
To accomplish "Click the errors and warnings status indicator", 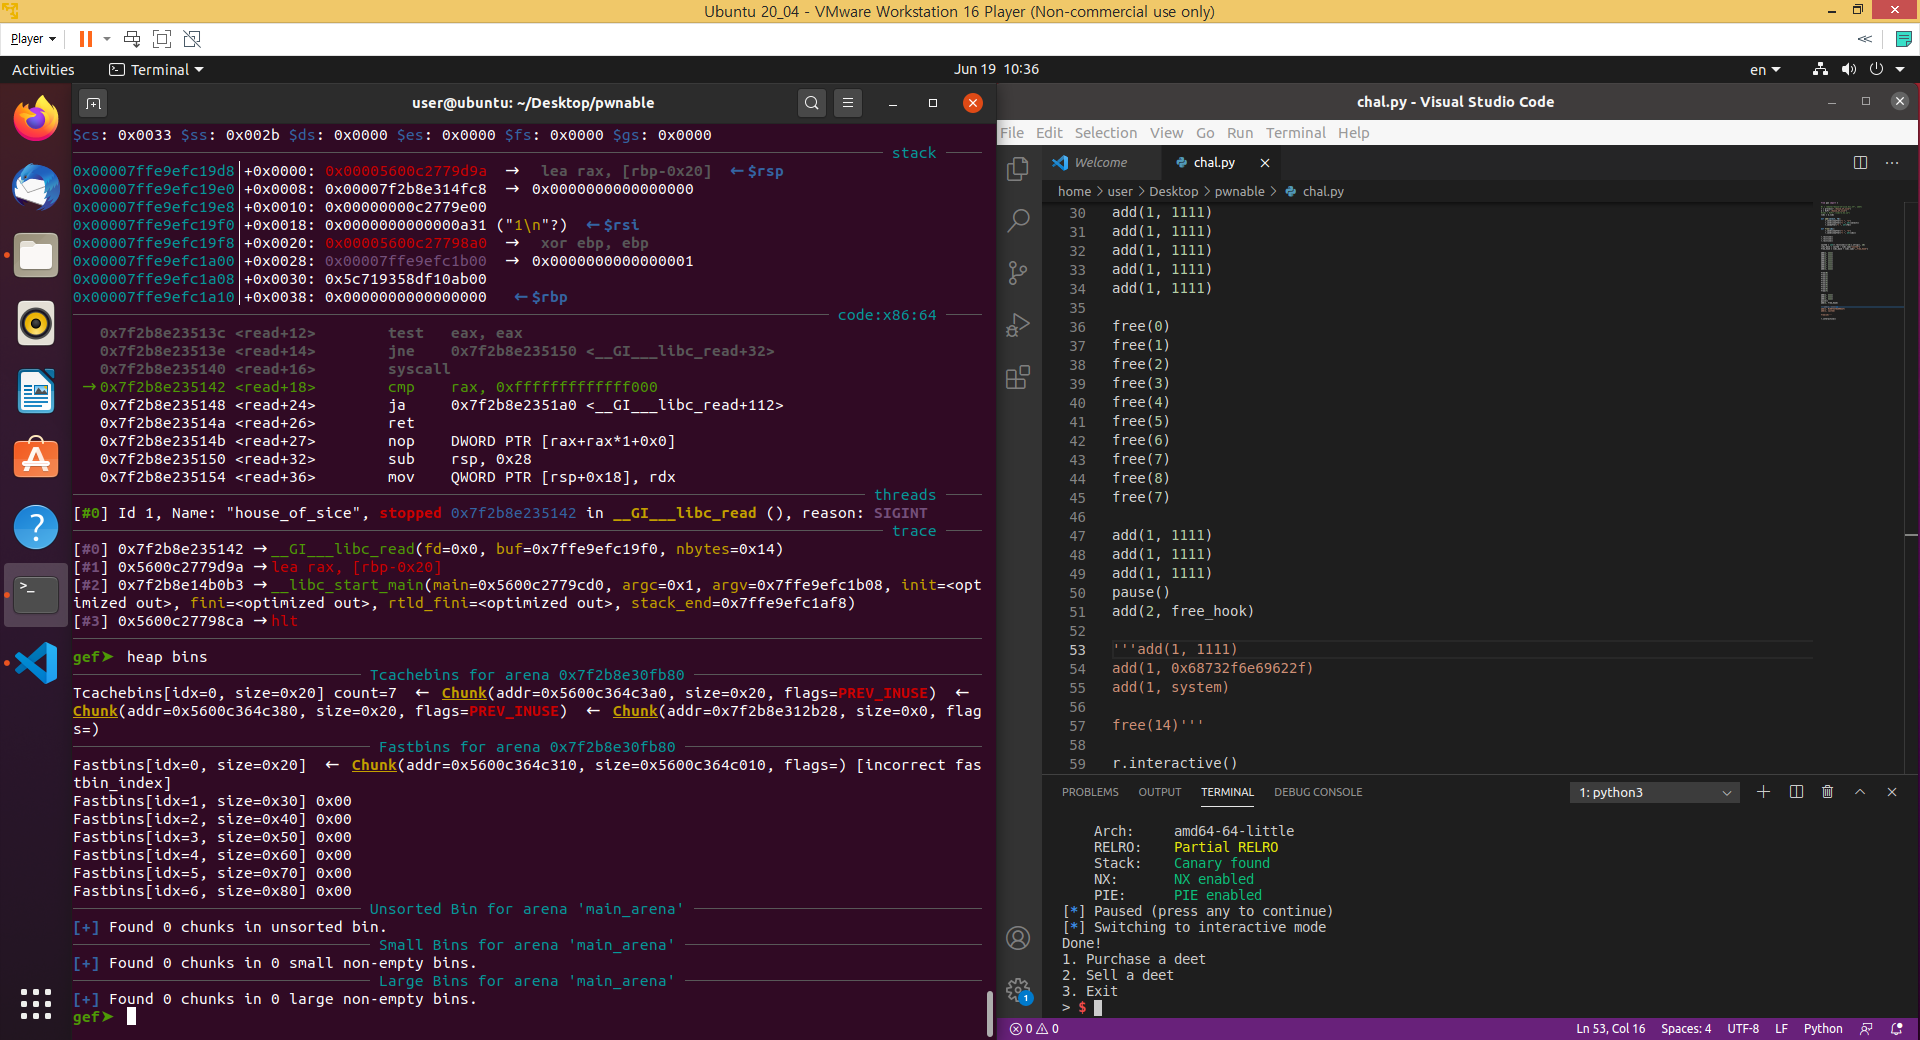I will pos(1034,1029).
